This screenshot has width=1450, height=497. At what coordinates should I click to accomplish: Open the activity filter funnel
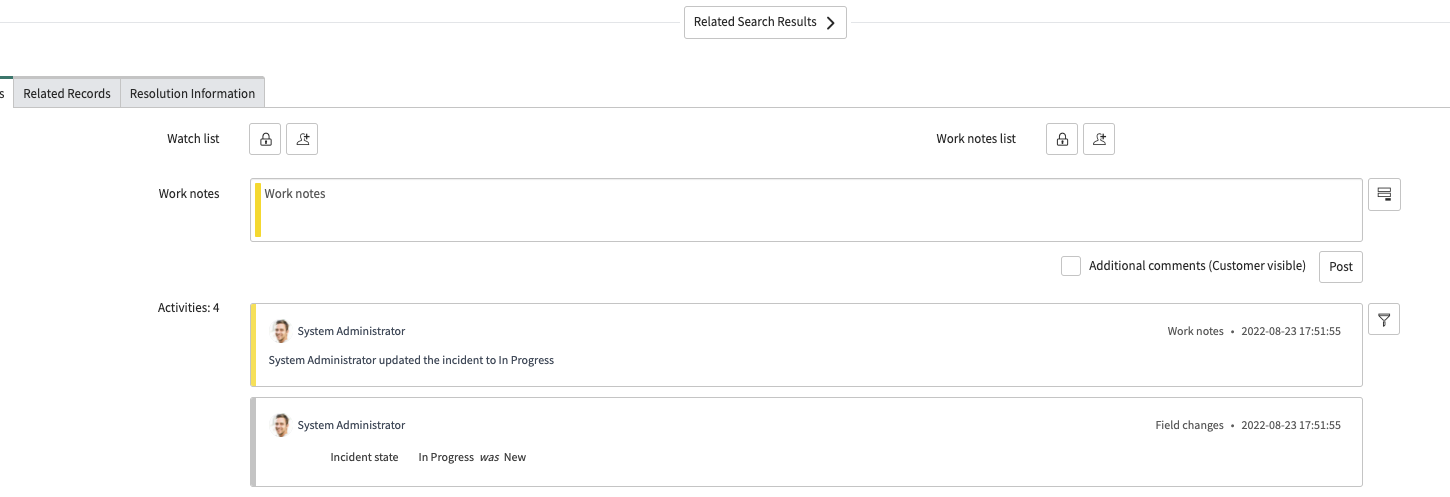[1384, 320]
